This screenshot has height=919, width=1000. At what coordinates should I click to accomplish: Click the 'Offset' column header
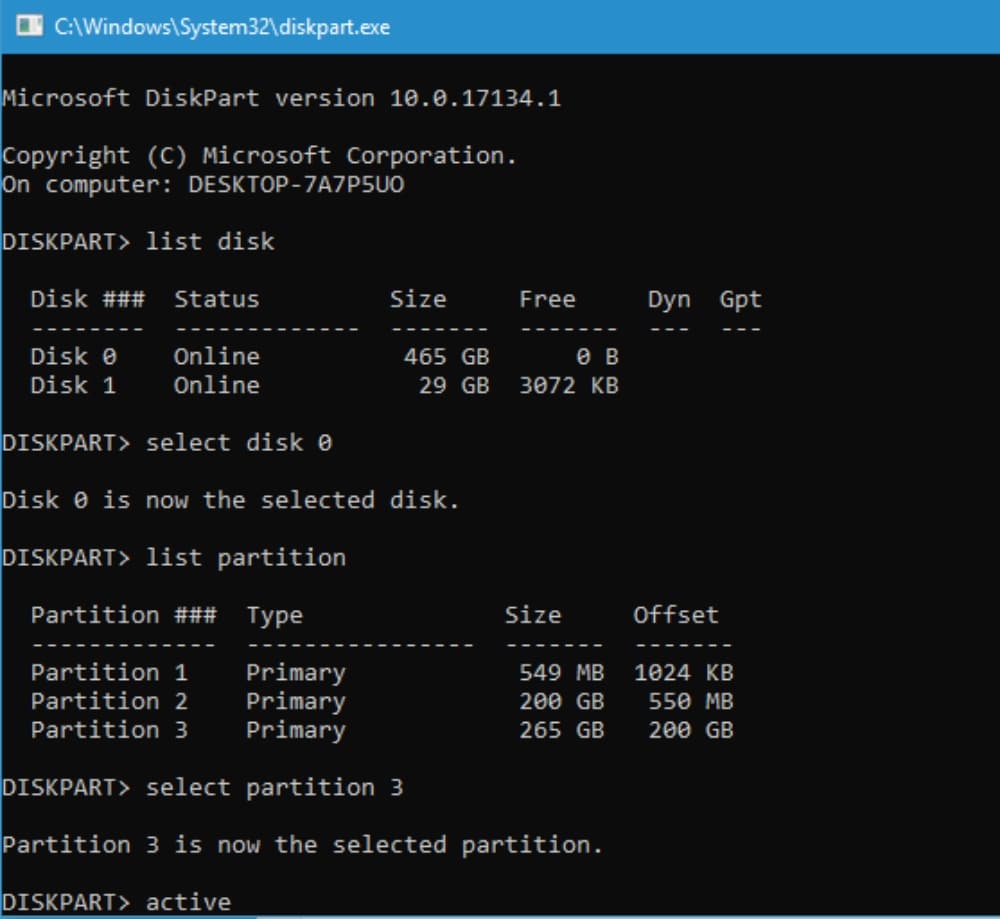pyautogui.click(x=675, y=615)
